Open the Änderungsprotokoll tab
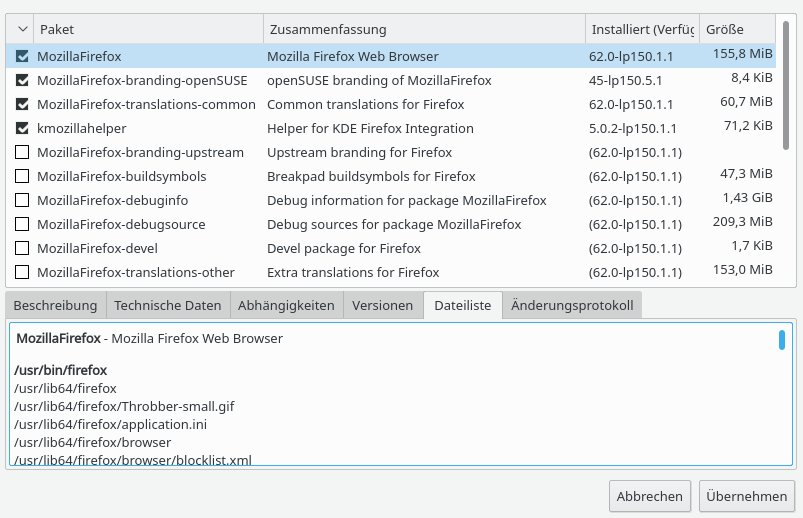The height and width of the screenshot is (518, 803). click(x=572, y=305)
